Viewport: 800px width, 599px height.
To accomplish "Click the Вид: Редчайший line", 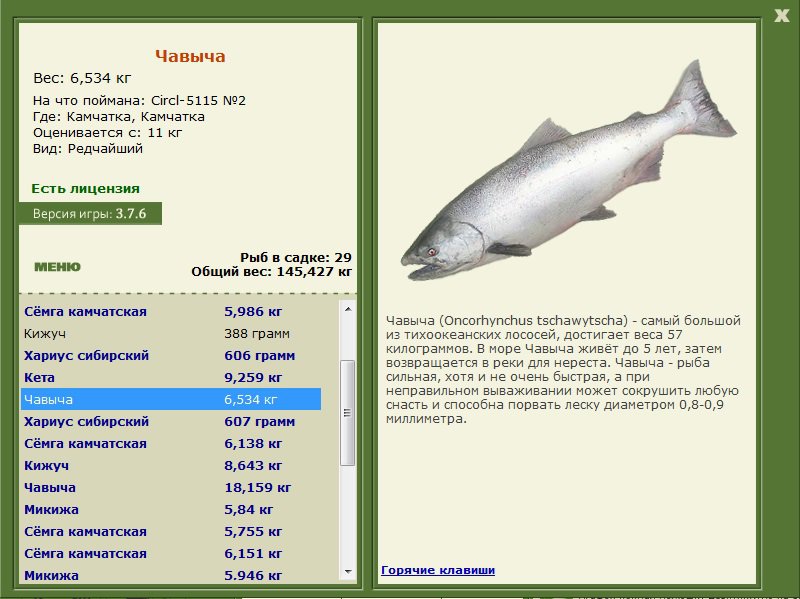I will coord(88,148).
